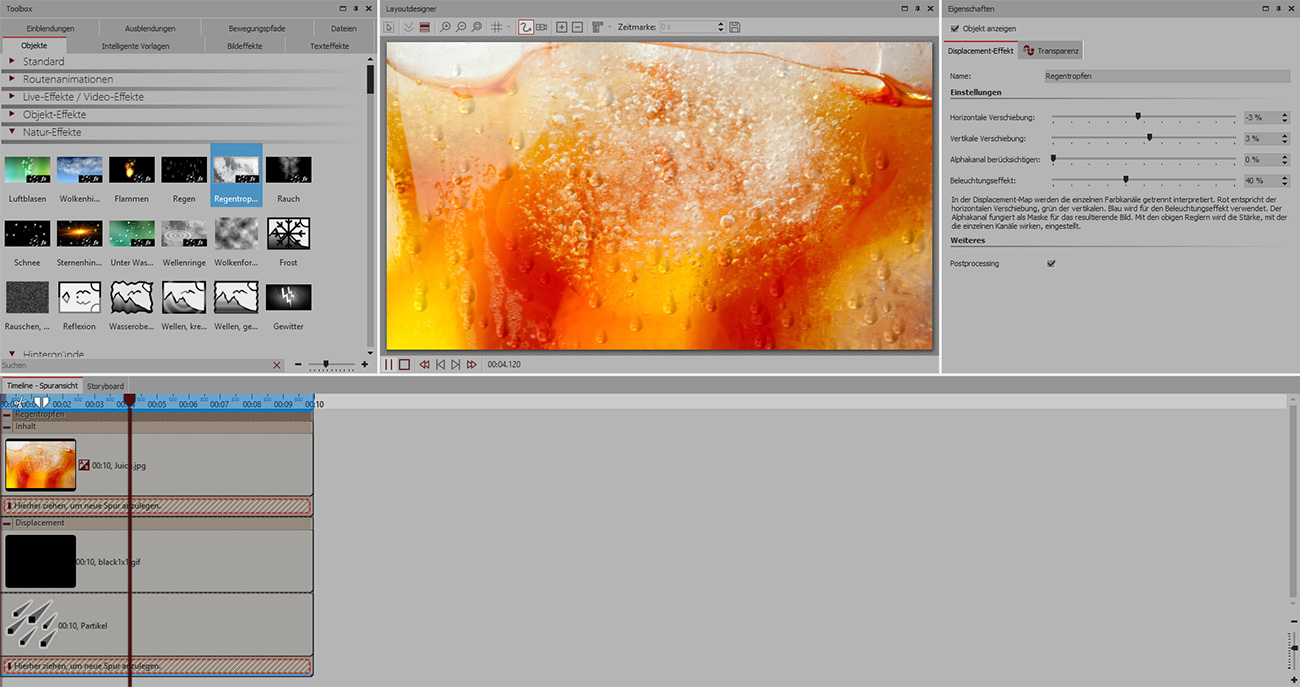This screenshot has height=687, width=1300.
Task: Collapse the Natur-Effekte category
Action: [12, 132]
